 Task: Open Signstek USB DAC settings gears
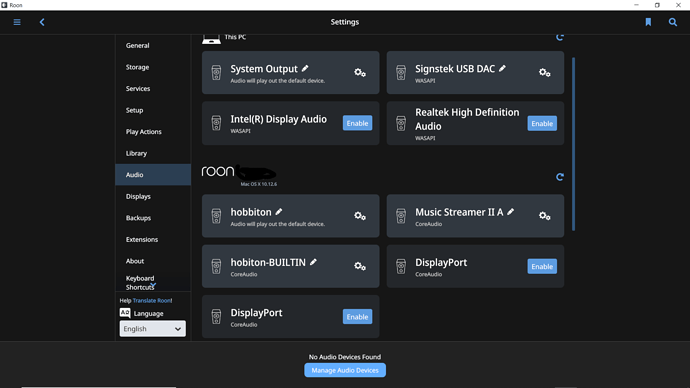(545, 73)
